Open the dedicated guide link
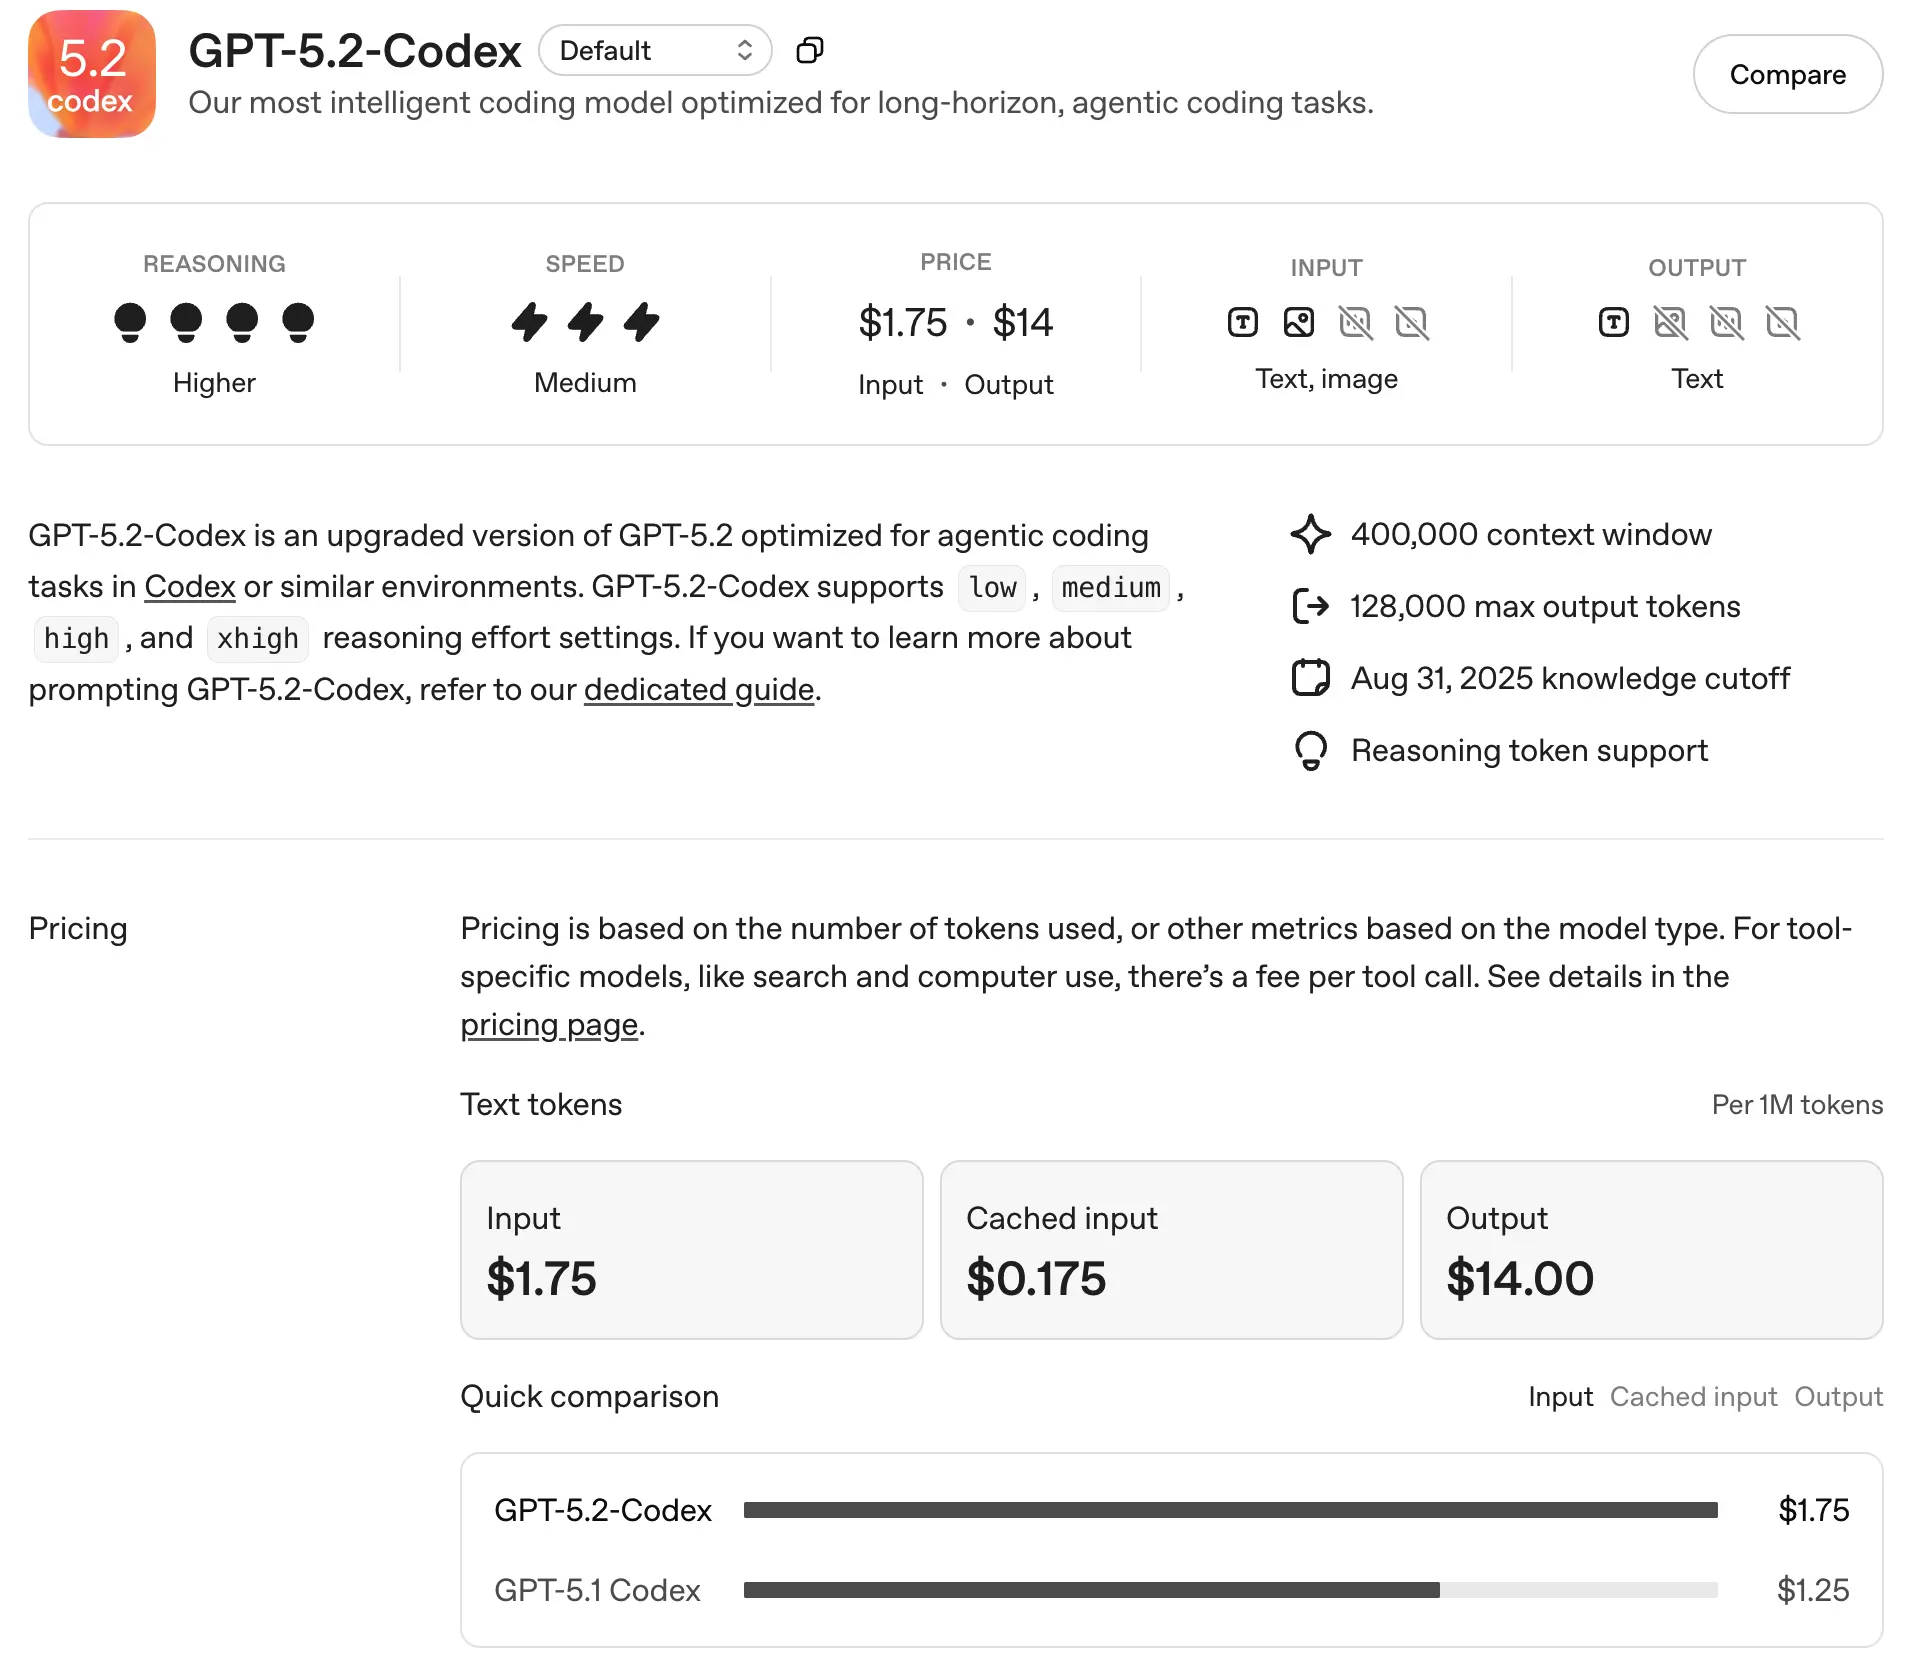 pos(698,689)
